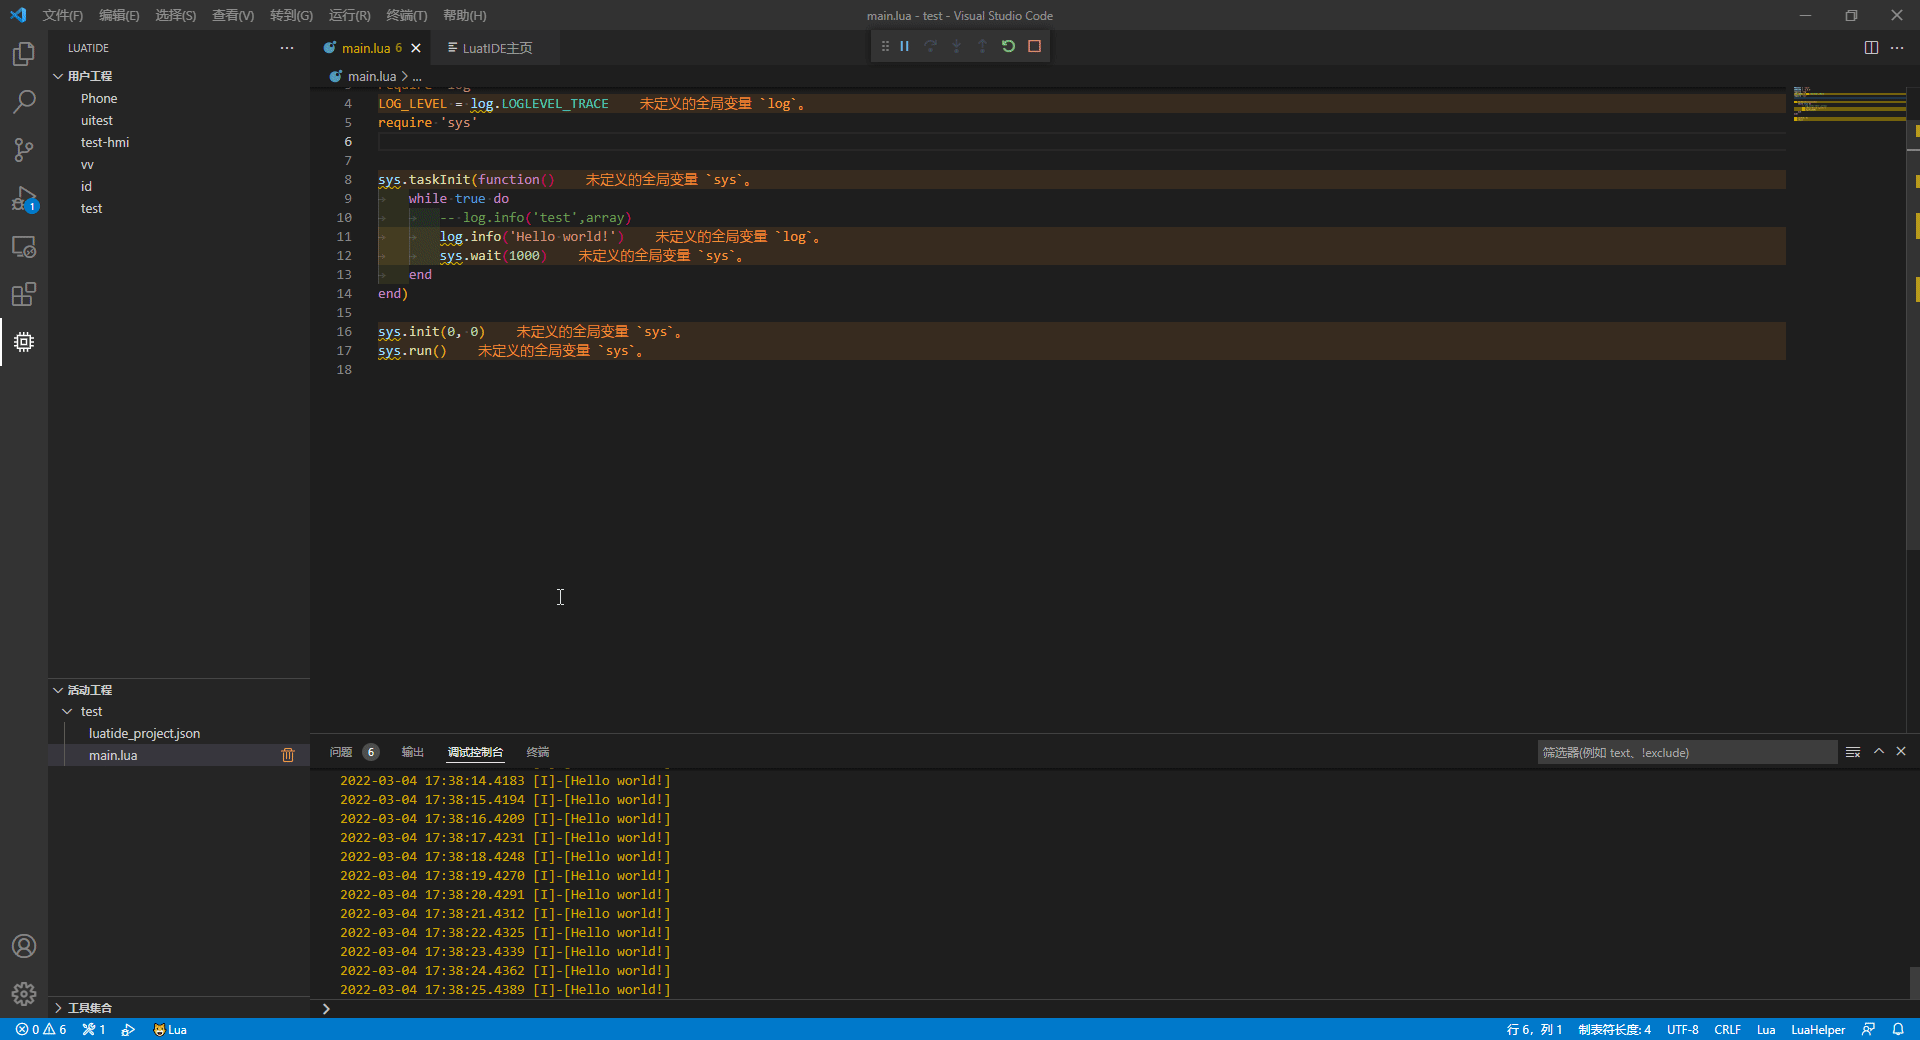The height and width of the screenshot is (1040, 1920).
Task: Click the debug console REPL input prompt
Action: click(1110, 1008)
